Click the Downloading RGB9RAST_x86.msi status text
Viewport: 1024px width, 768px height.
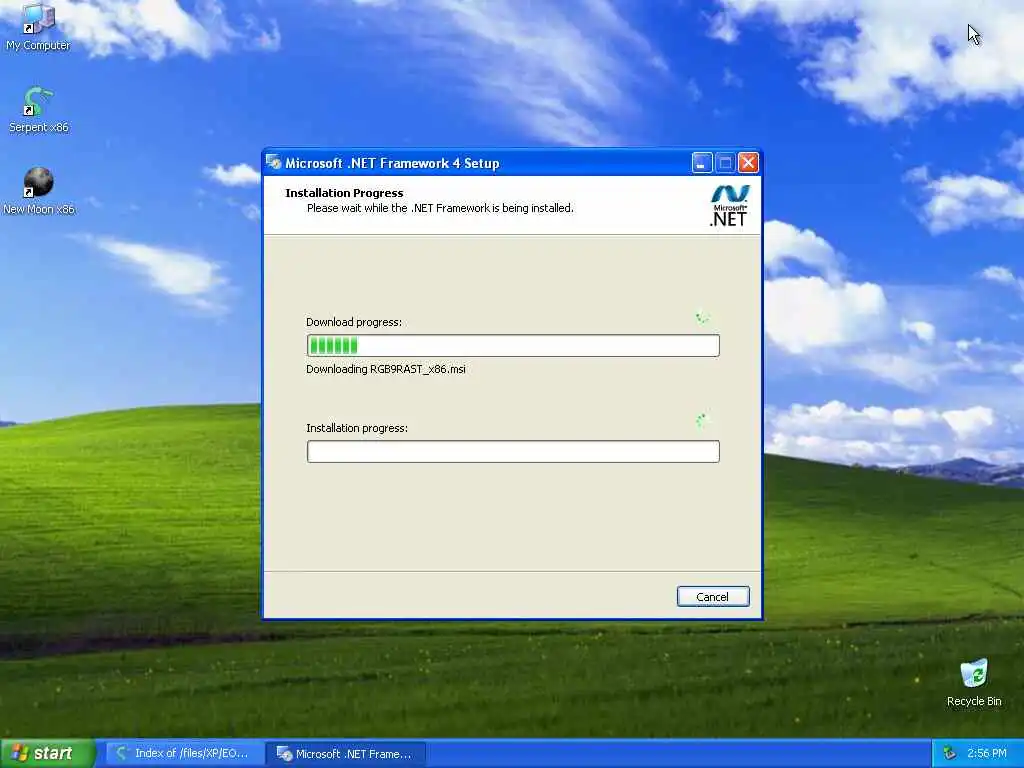point(385,369)
